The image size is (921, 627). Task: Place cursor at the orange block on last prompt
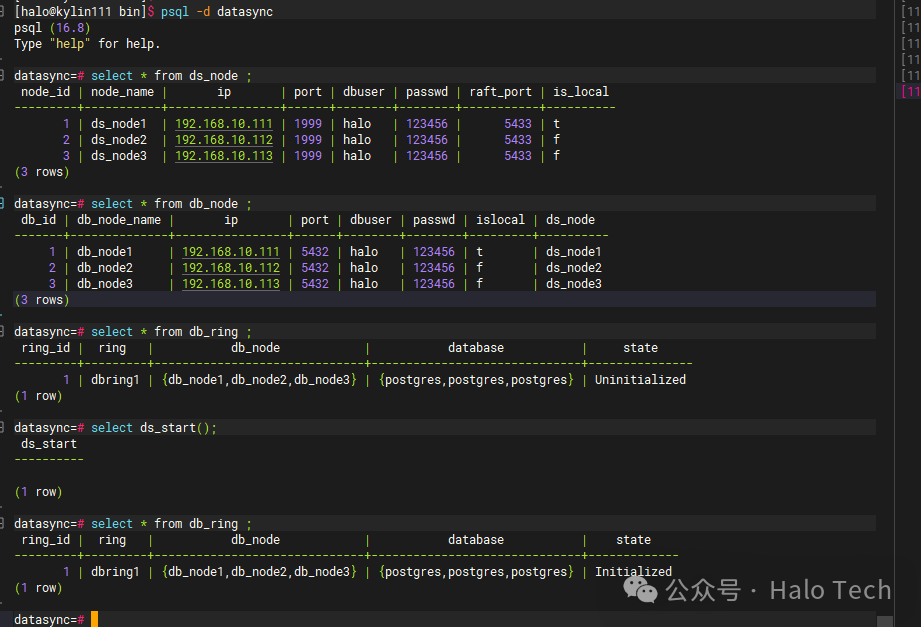point(94,619)
